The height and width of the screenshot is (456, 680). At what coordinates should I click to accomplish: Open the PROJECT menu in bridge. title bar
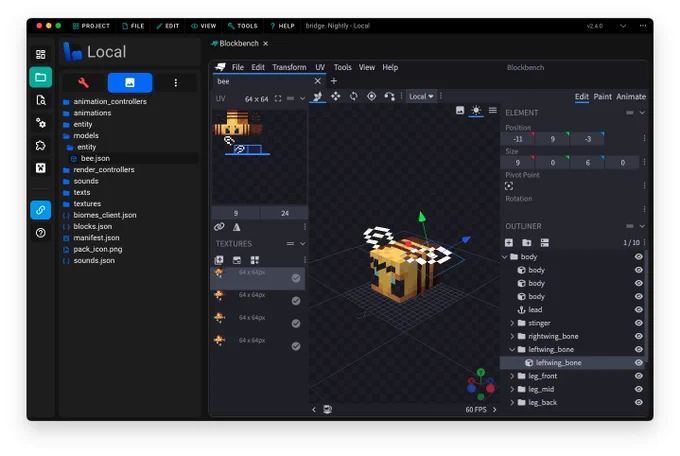click(x=92, y=26)
